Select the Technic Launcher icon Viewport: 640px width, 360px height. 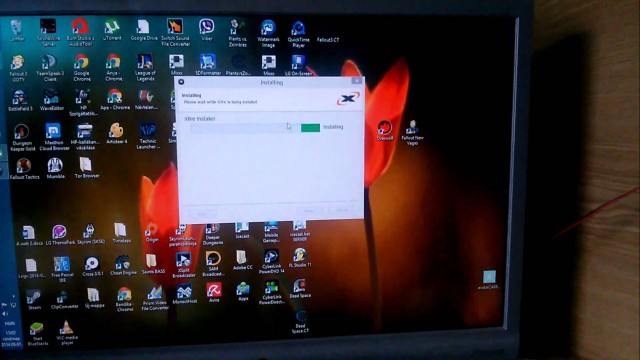coord(148,136)
